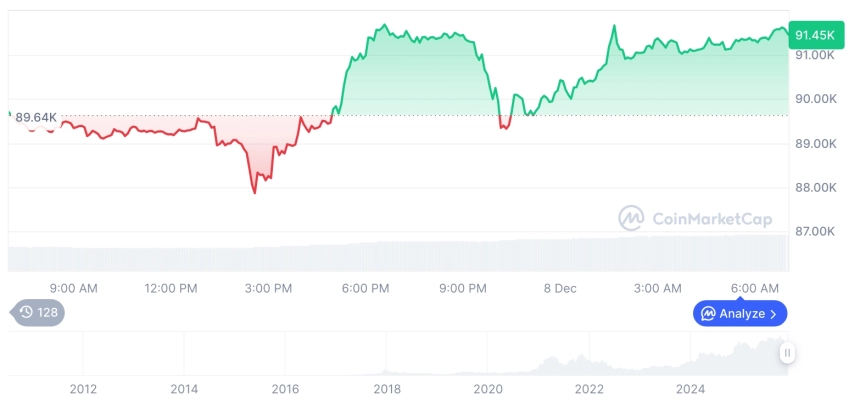The width and height of the screenshot is (860, 401).
Task: Click the 2020 year label on timeline
Action: coord(488,389)
